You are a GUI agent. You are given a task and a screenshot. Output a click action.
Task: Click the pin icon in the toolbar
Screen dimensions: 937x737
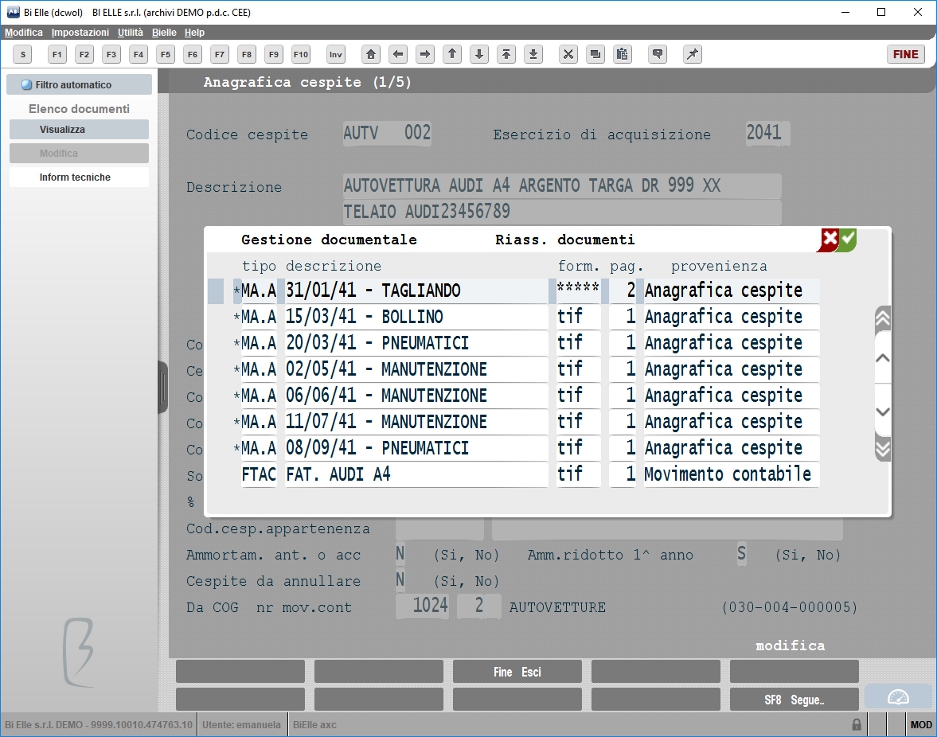click(692, 54)
